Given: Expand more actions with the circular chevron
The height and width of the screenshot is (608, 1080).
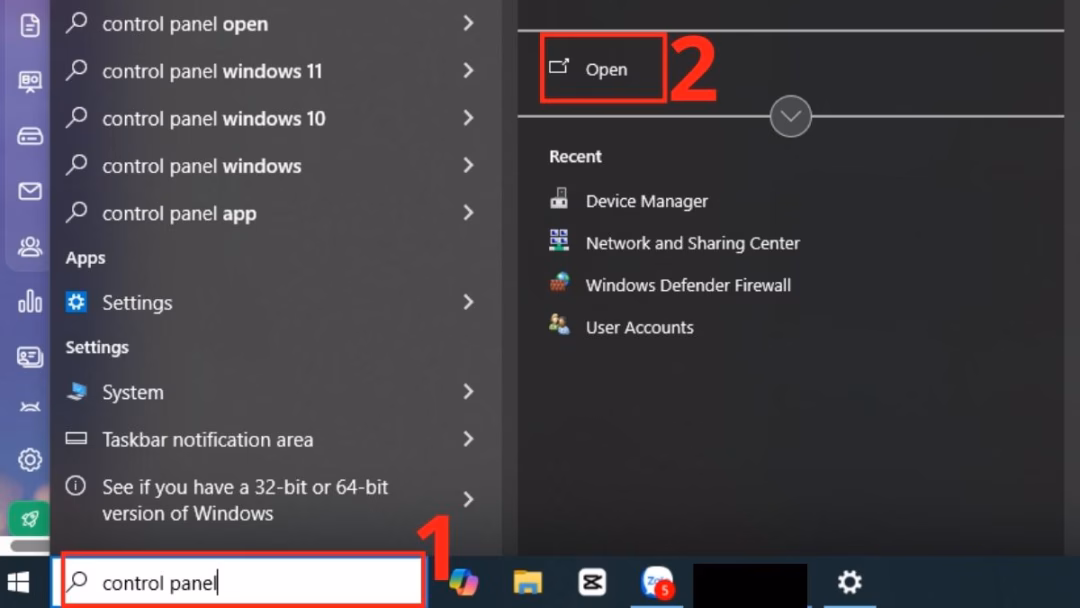Looking at the screenshot, I should coord(790,117).
